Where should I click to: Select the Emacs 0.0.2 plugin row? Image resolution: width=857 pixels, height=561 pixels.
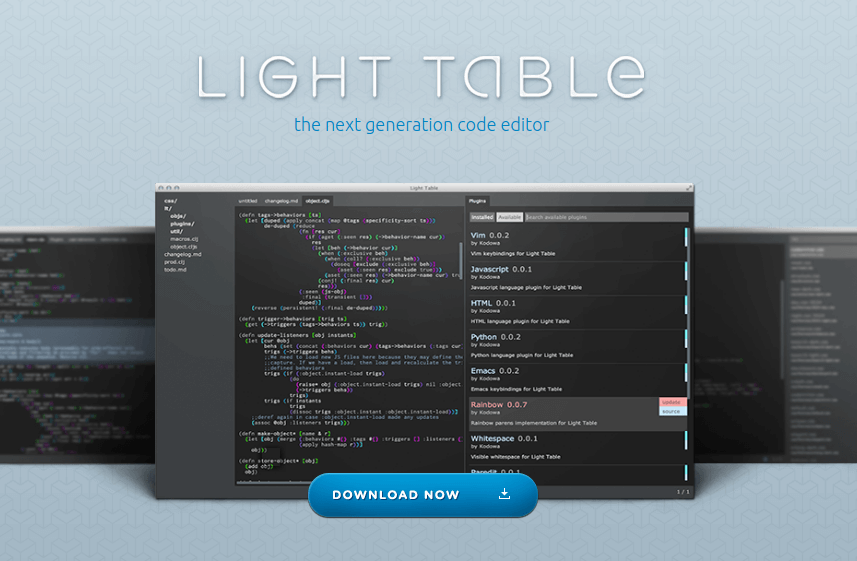pos(578,379)
